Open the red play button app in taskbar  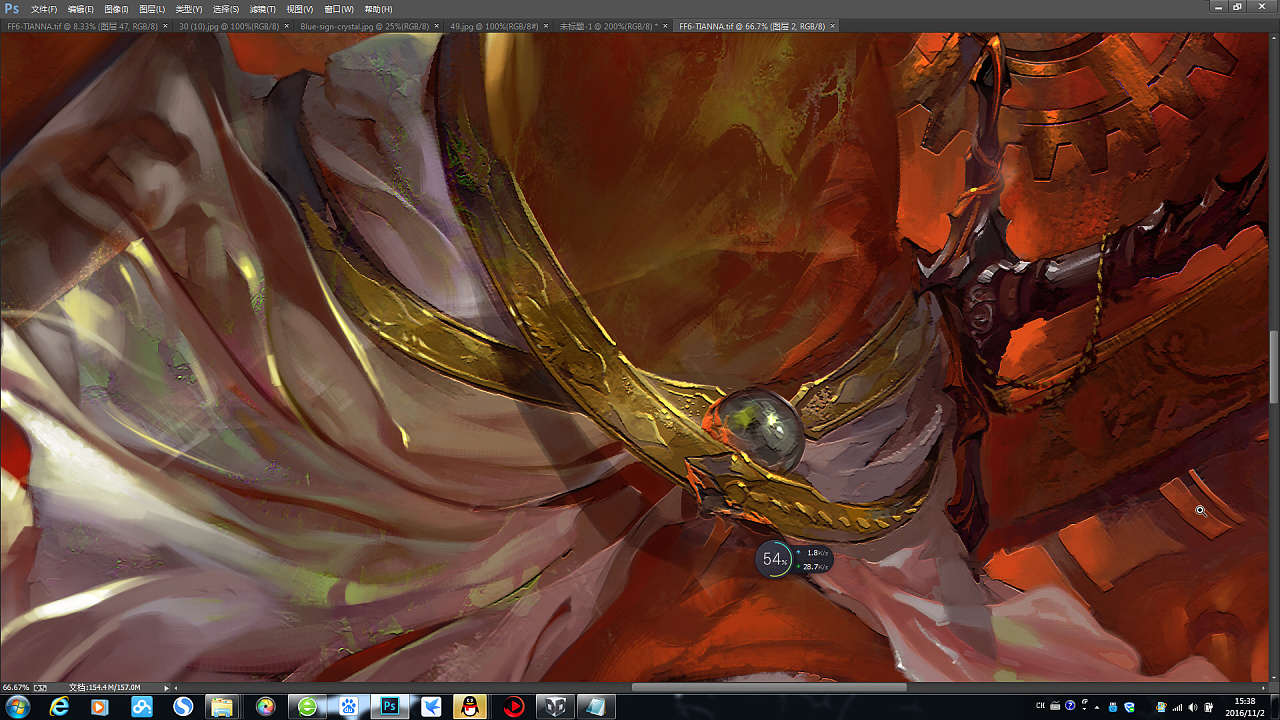click(513, 707)
